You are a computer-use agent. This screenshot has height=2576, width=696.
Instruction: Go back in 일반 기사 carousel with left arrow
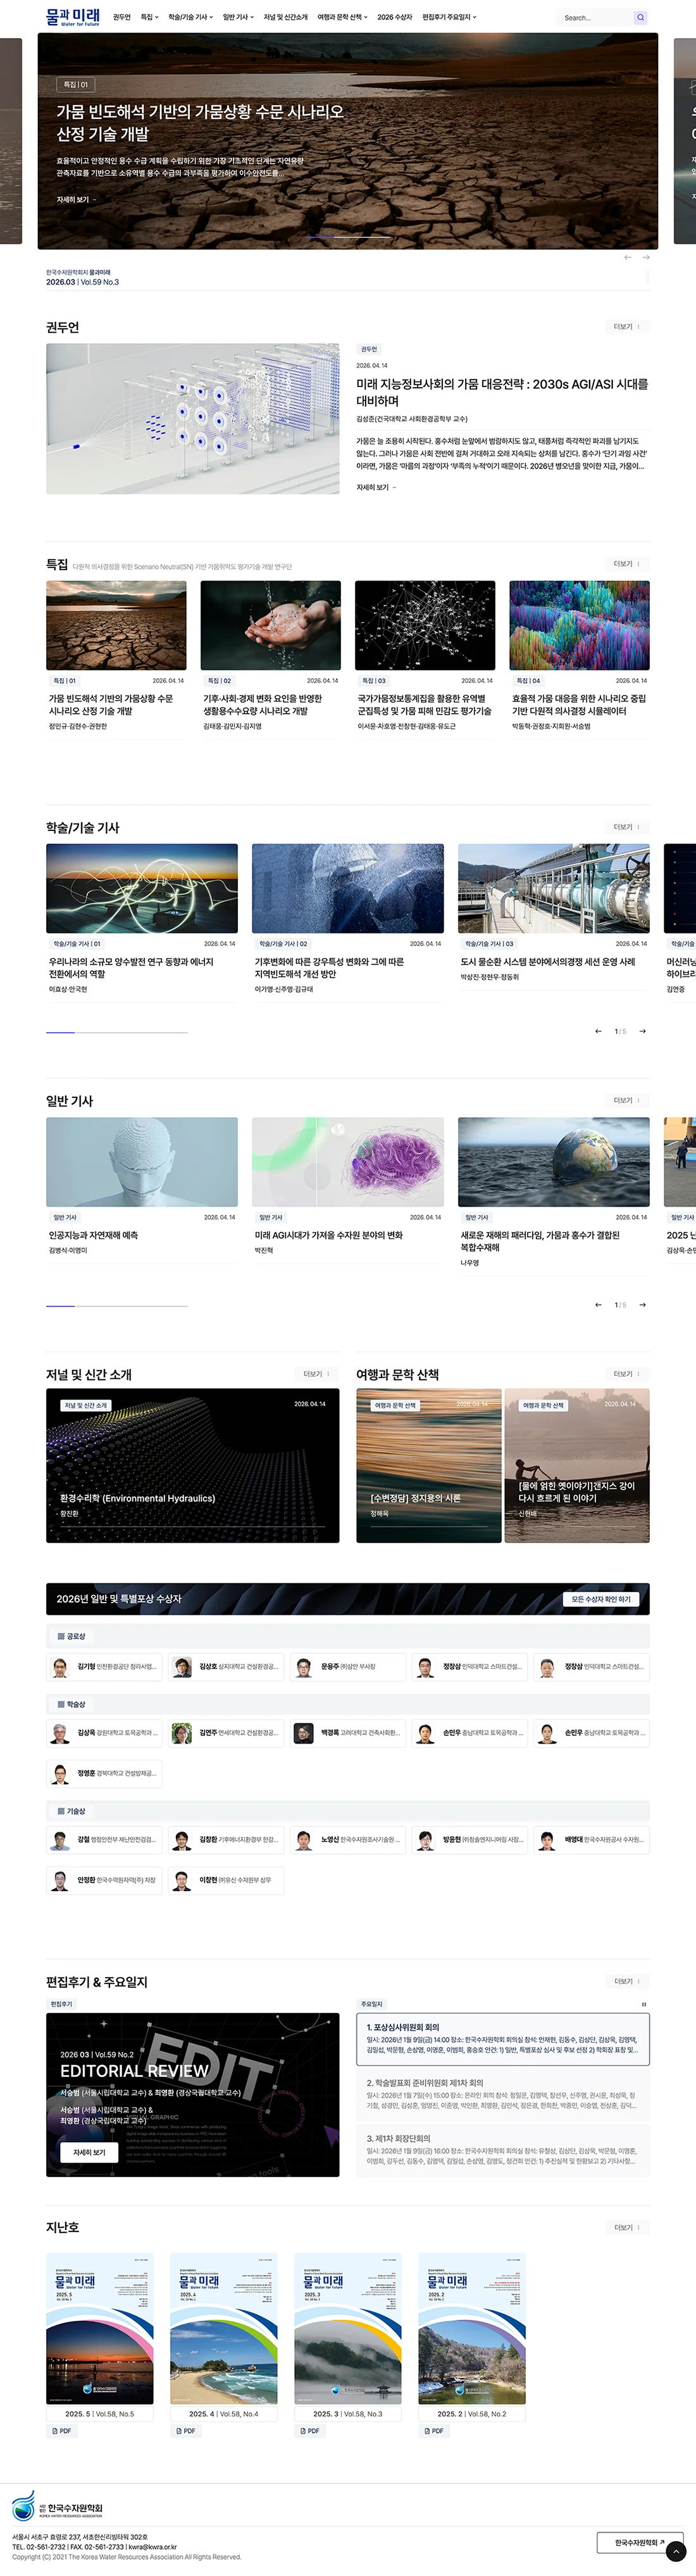pos(598,1305)
